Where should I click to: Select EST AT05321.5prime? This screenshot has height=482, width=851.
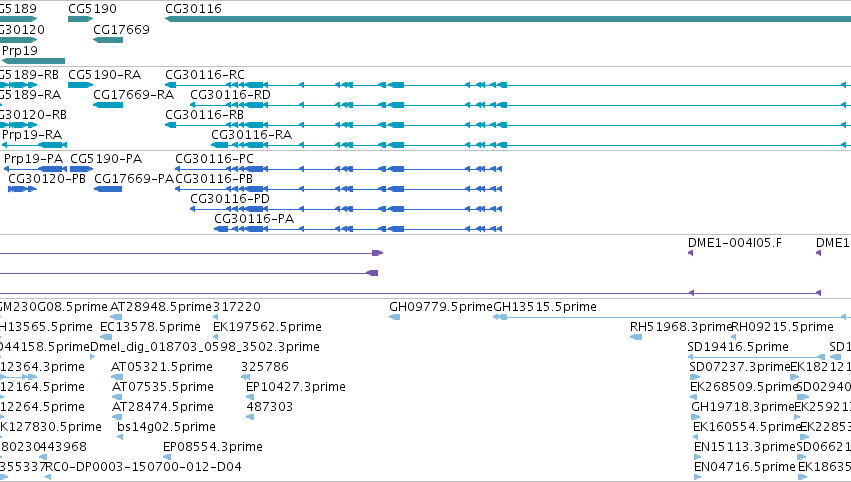[x=162, y=367]
